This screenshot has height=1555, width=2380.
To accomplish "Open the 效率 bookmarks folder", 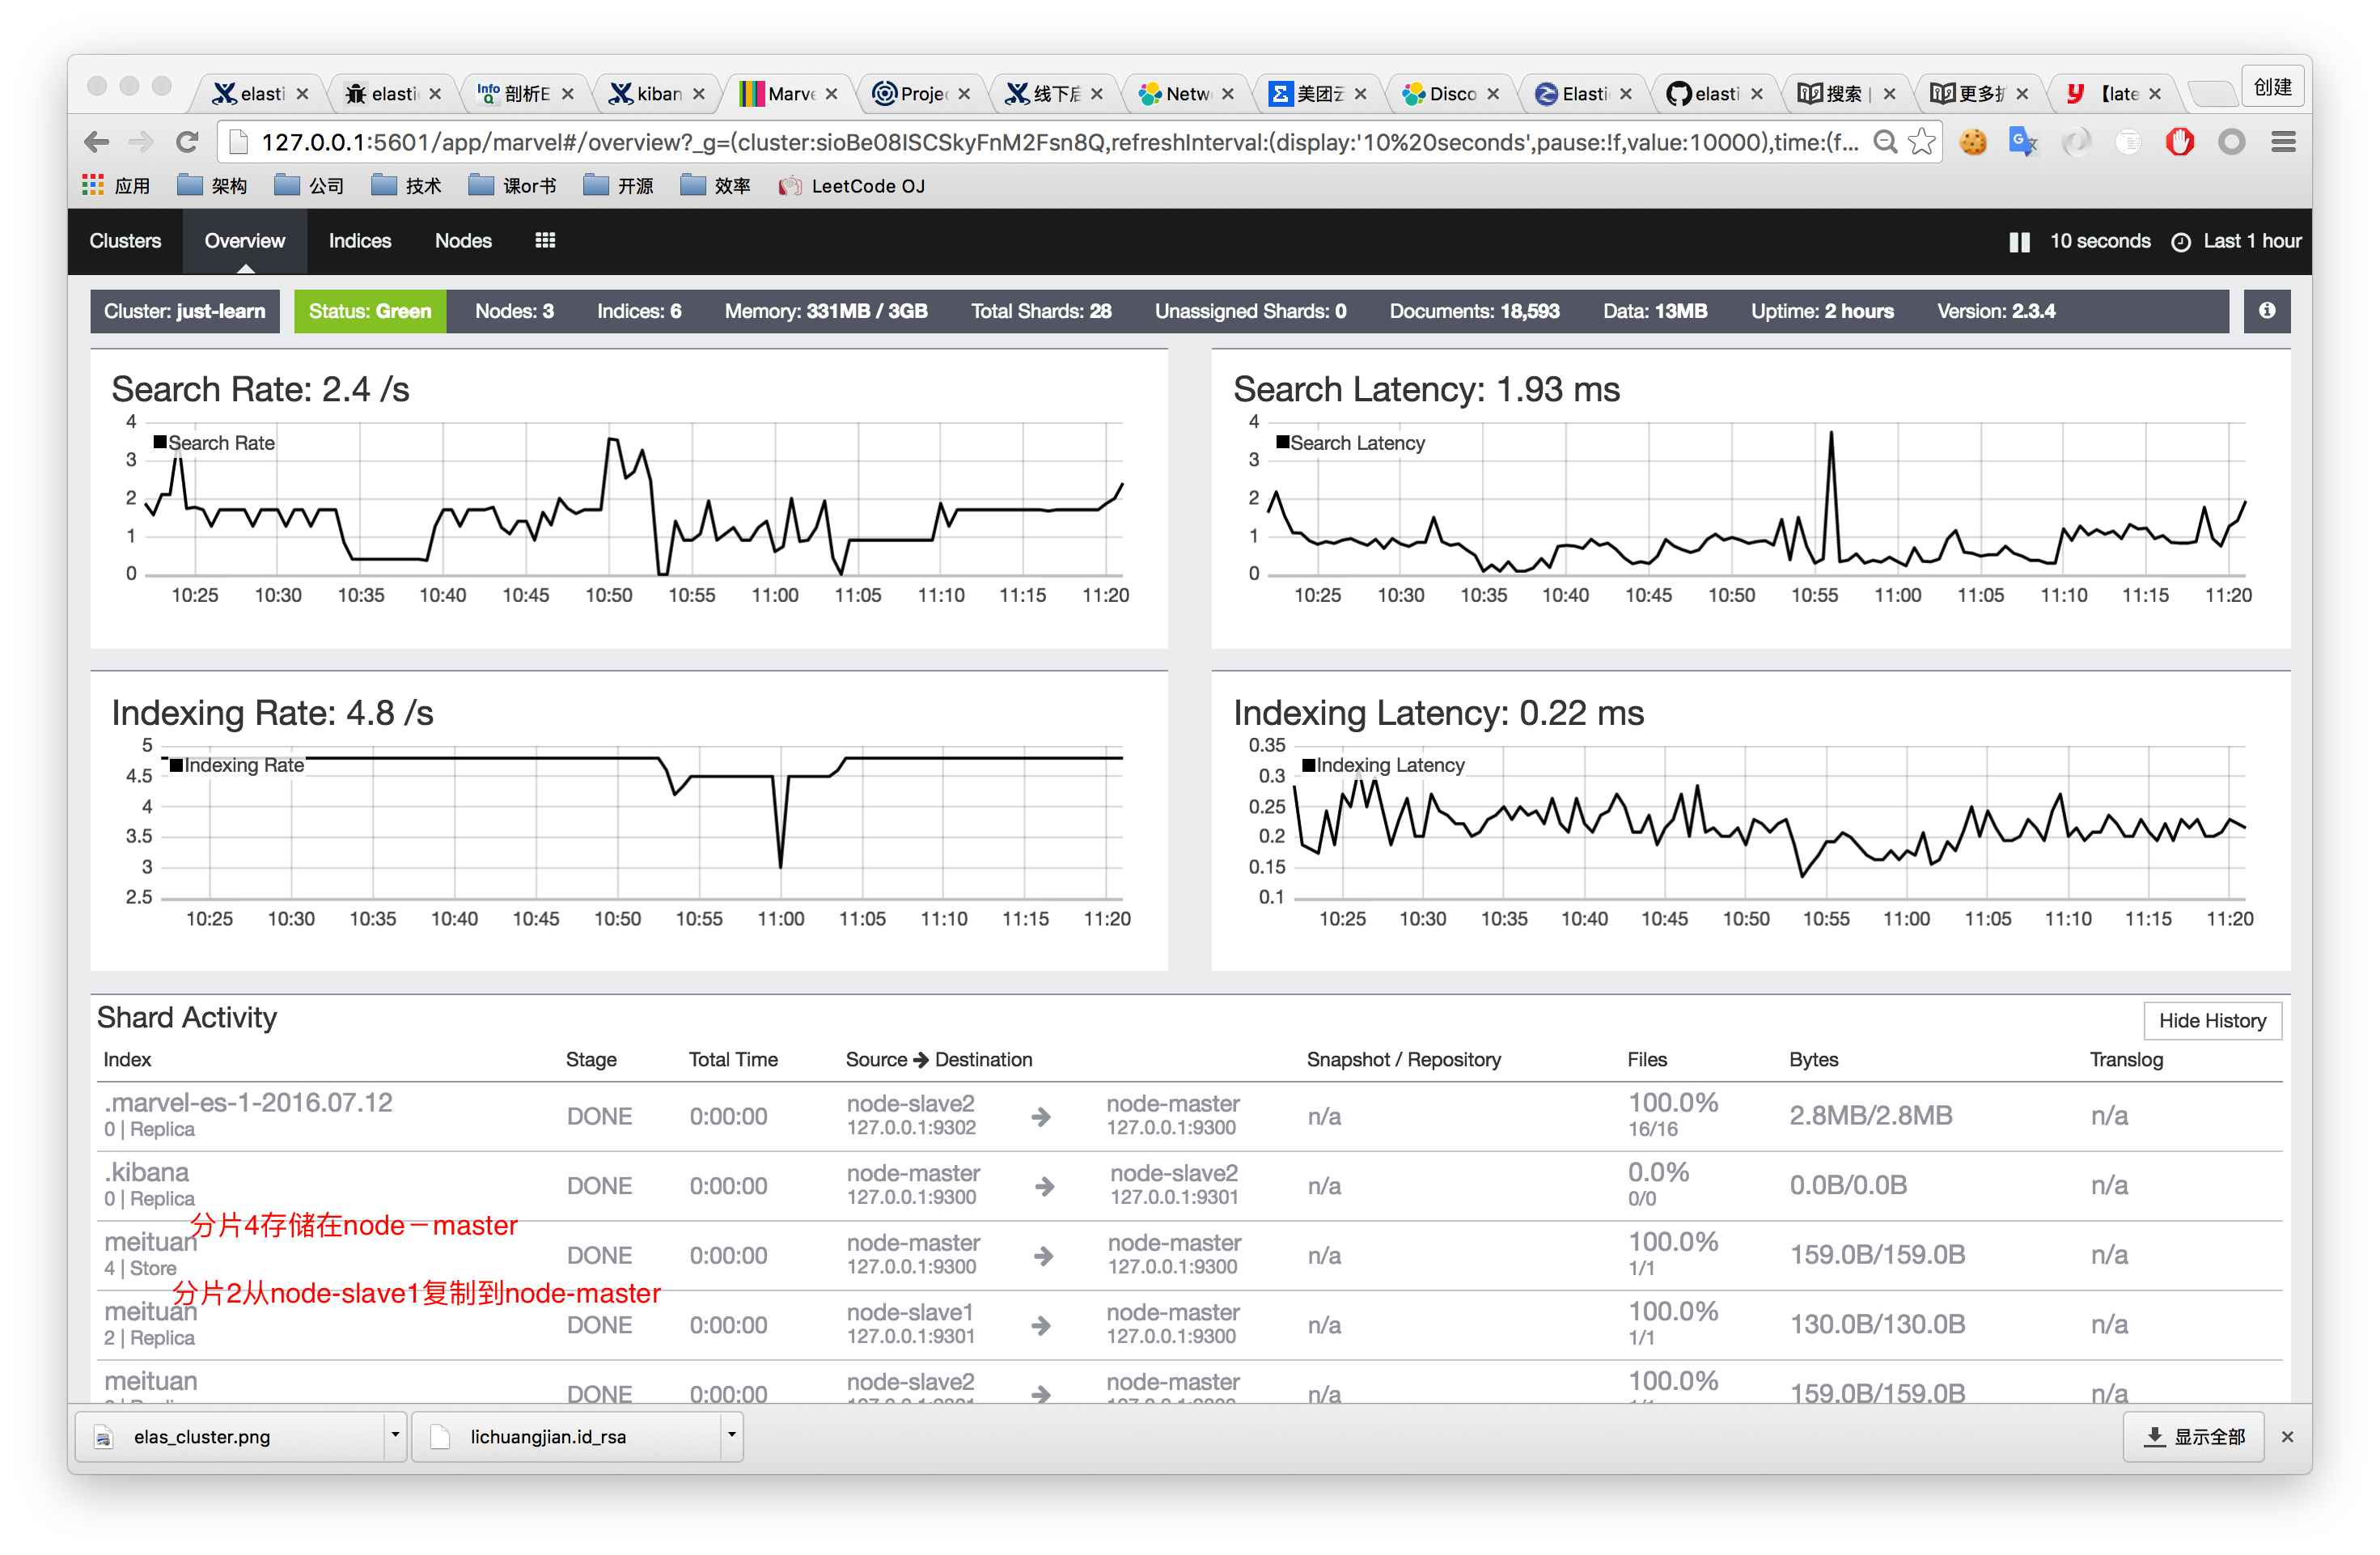I will [715, 186].
